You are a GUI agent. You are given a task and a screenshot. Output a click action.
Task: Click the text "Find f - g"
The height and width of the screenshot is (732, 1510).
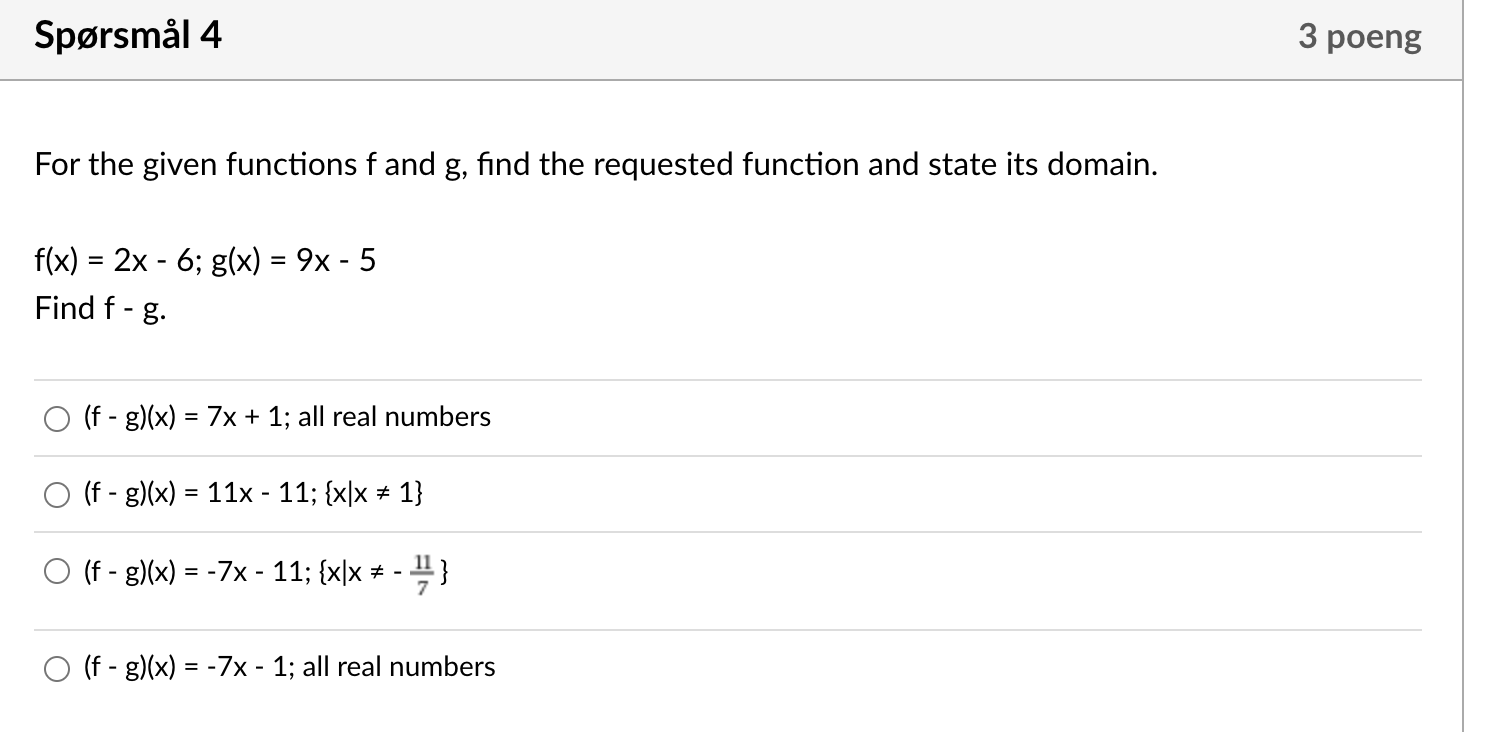(100, 308)
